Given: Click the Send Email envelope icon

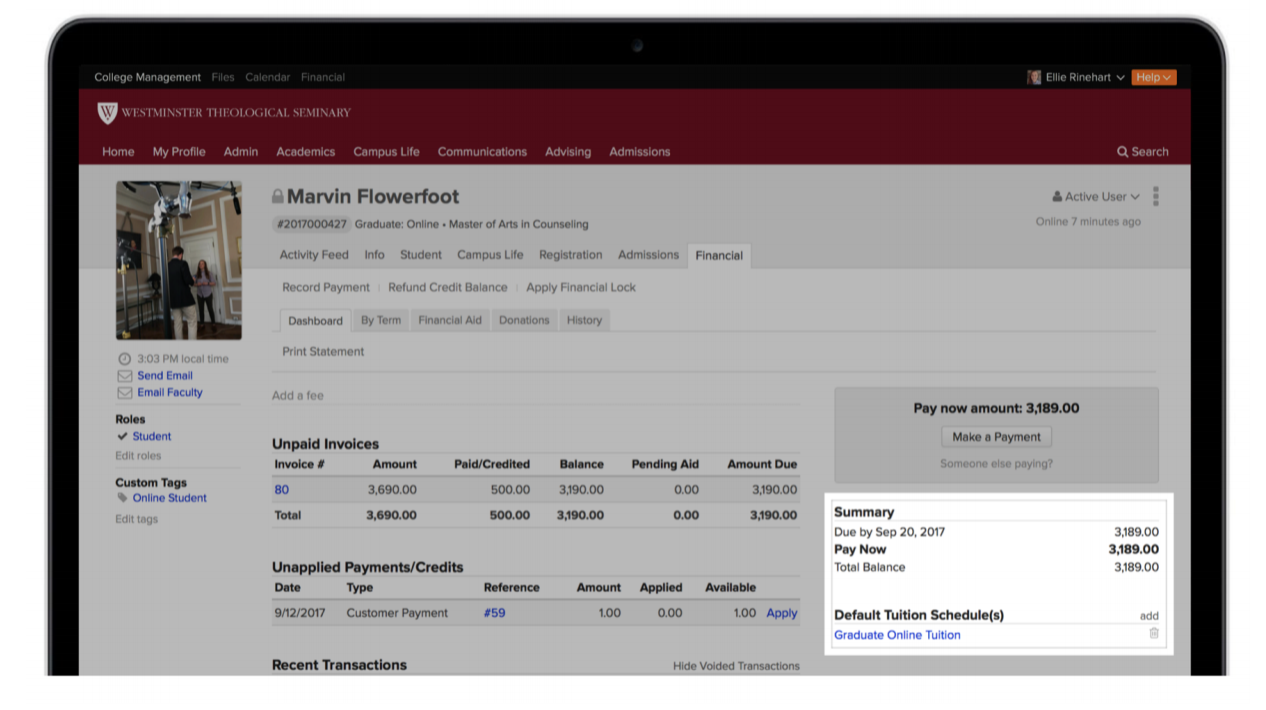Looking at the screenshot, I should (125, 376).
